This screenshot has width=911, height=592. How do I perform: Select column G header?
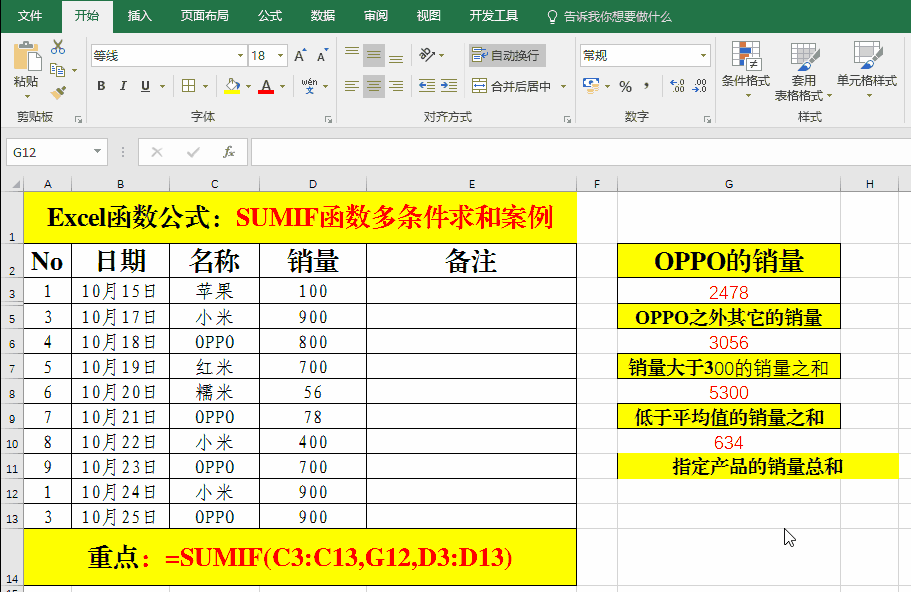[x=729, y=184]
